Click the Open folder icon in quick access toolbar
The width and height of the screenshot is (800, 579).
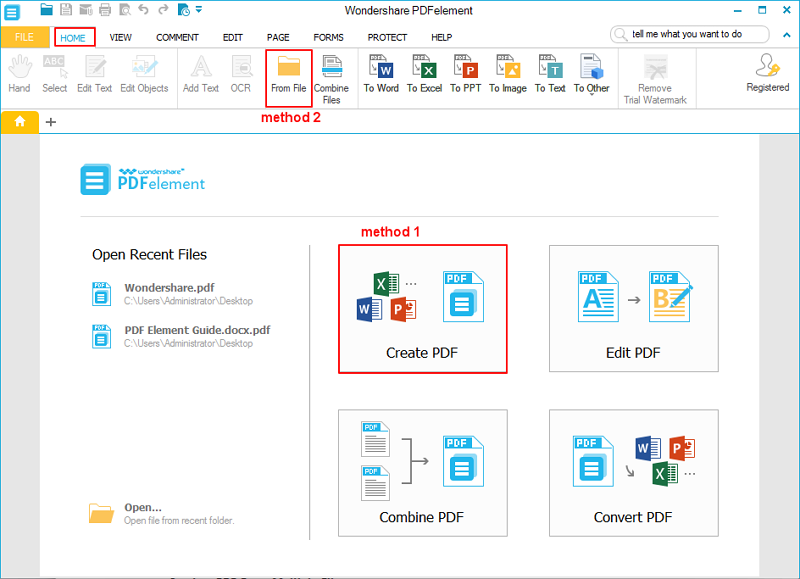[x=46, y=9]
